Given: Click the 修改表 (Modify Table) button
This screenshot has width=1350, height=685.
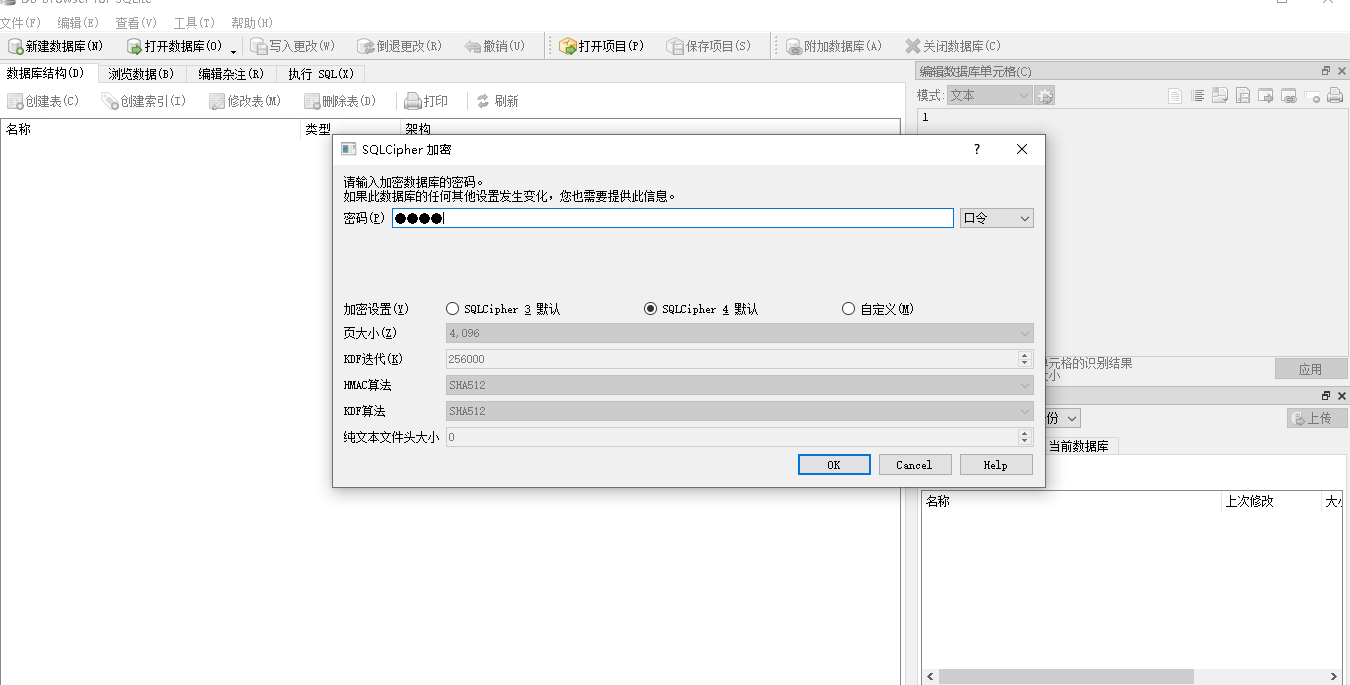Looking at the screenshot, I should point(246,101).
